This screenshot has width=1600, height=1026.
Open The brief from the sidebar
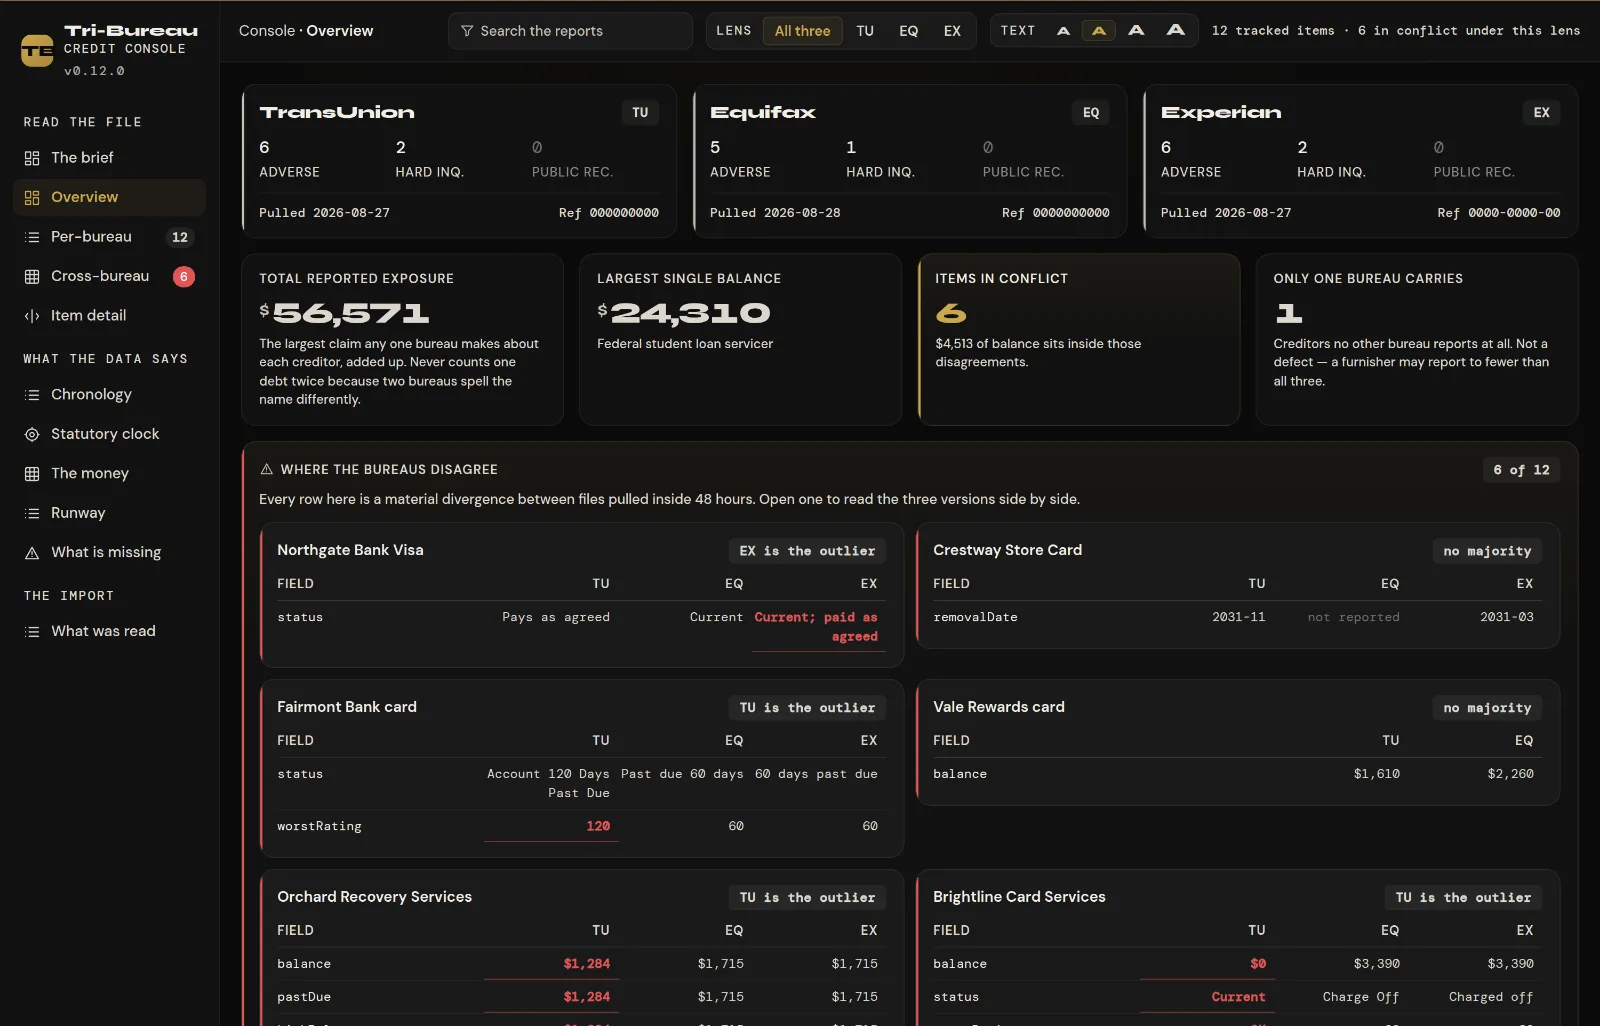[x=109, y=158]
